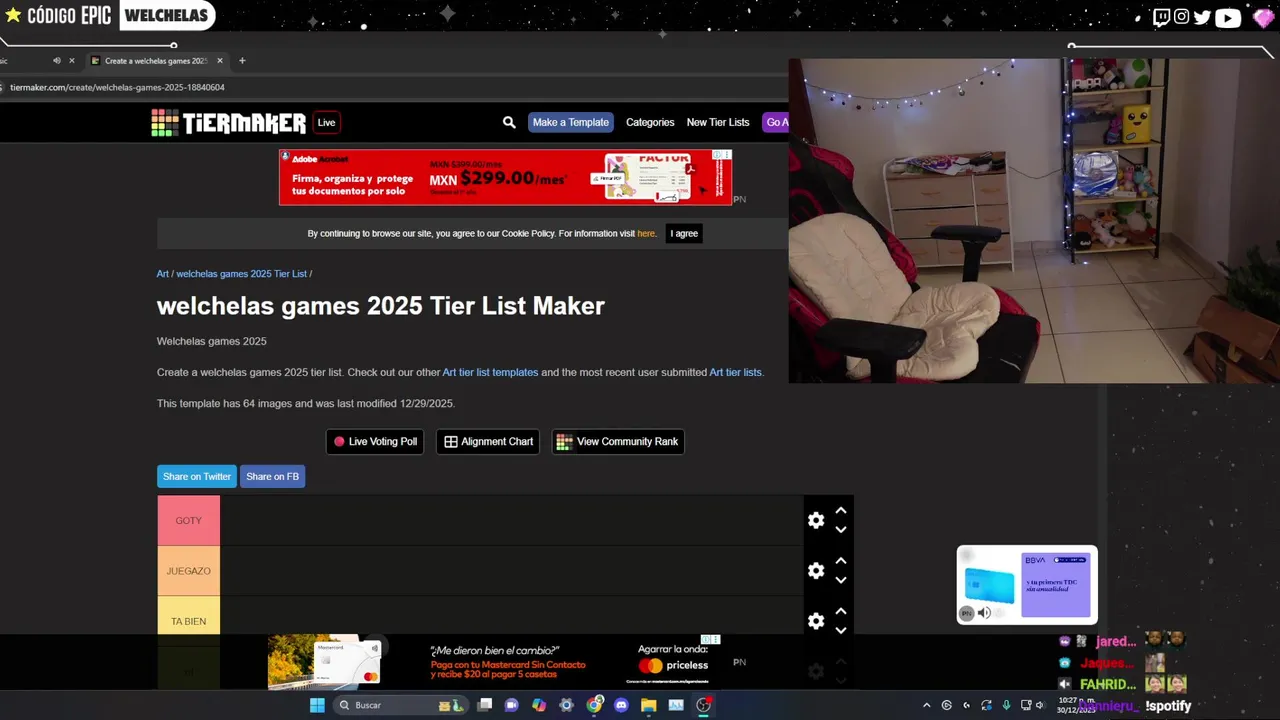Mute the floating BBVA video ad

984,613
